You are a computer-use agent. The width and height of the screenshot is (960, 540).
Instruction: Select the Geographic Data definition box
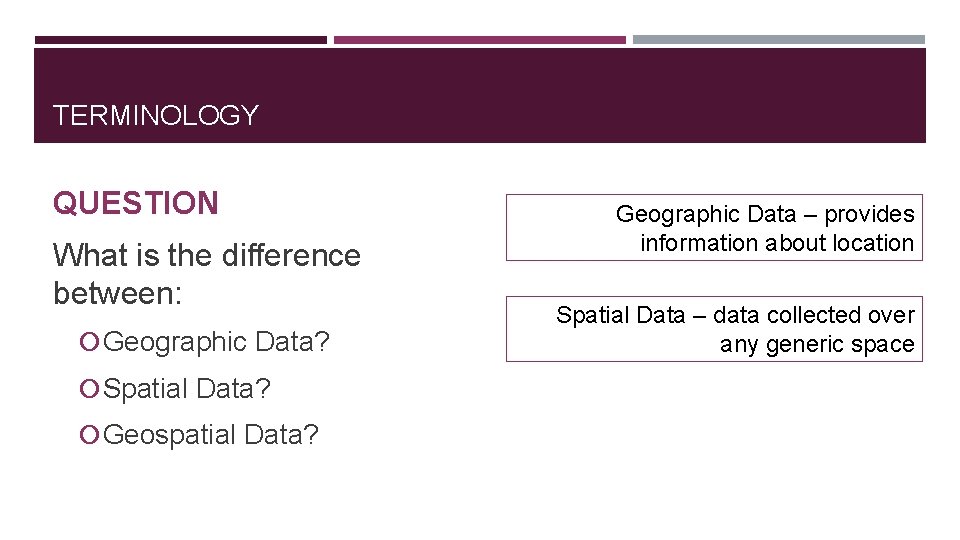coord(714,228)
